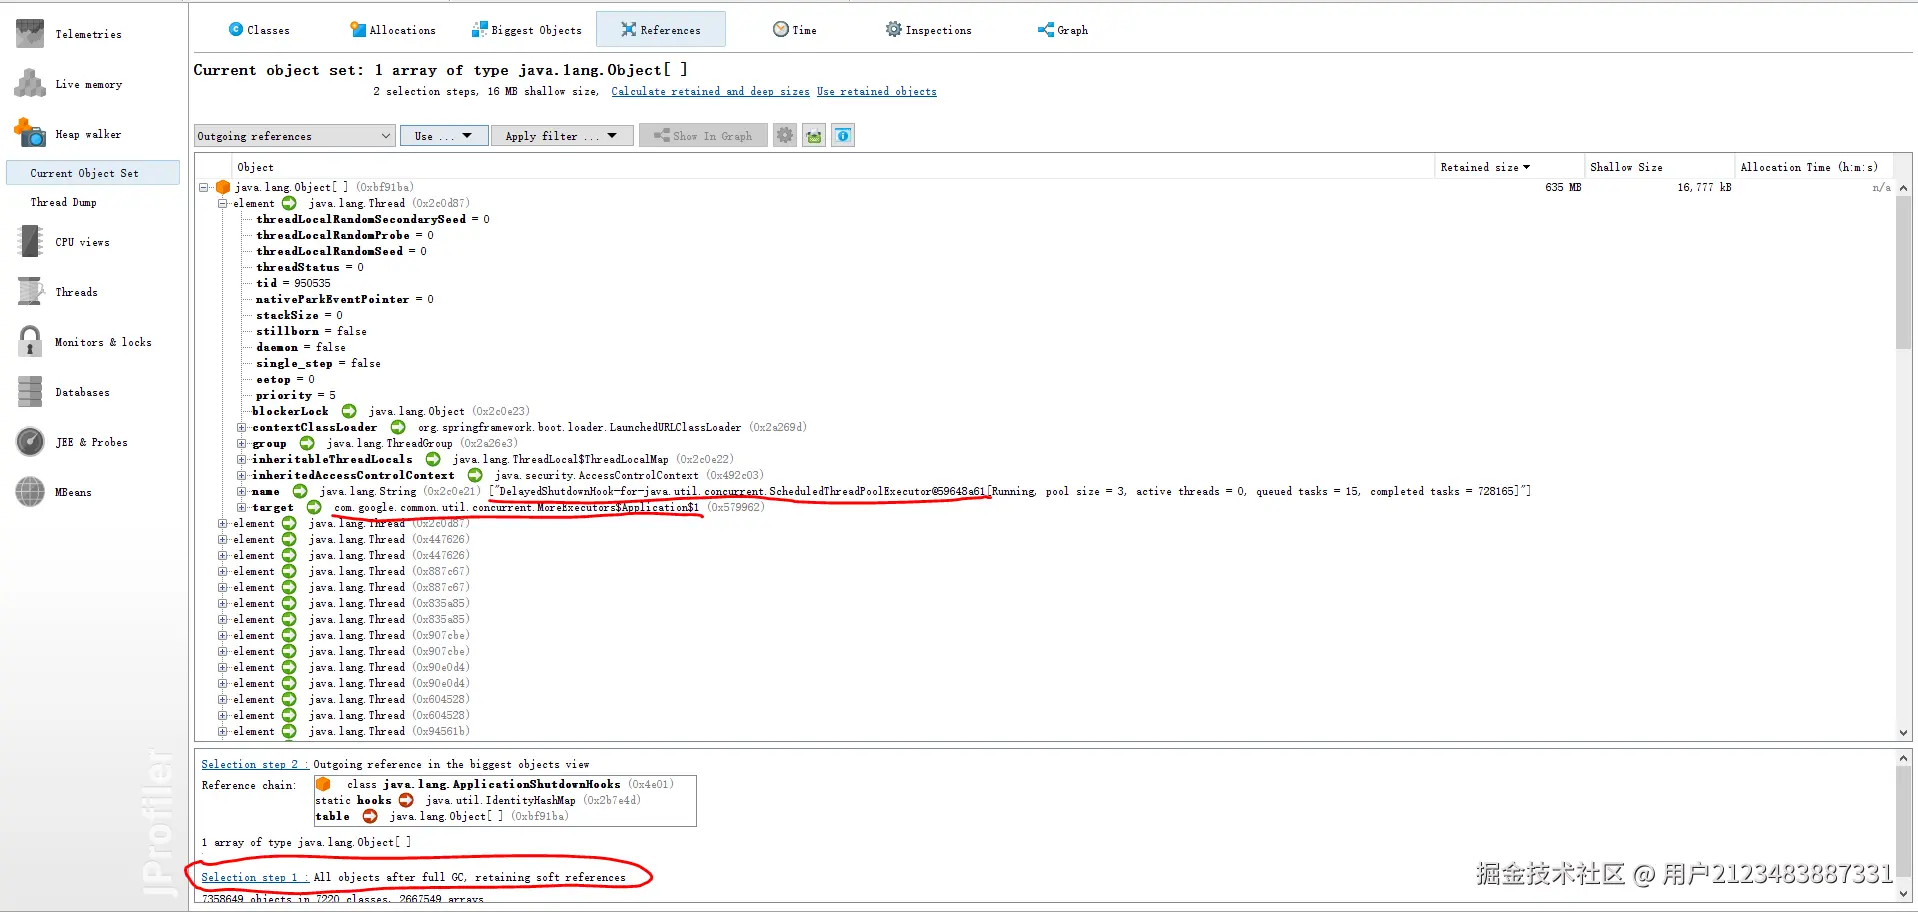Open the Graph tab
Viewport: 1918px width, 912px height.
point(1063,30)
